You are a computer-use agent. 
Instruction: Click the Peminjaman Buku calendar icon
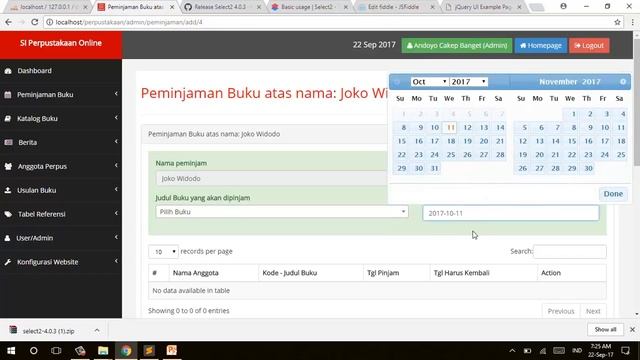pyautogui.click(x=8, y=95)
